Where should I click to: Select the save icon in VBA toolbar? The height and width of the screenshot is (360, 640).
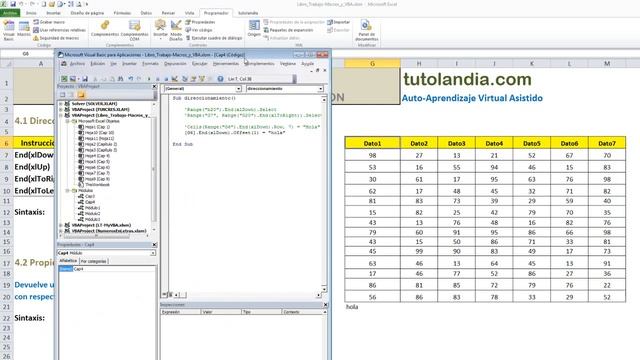point(85,79)
